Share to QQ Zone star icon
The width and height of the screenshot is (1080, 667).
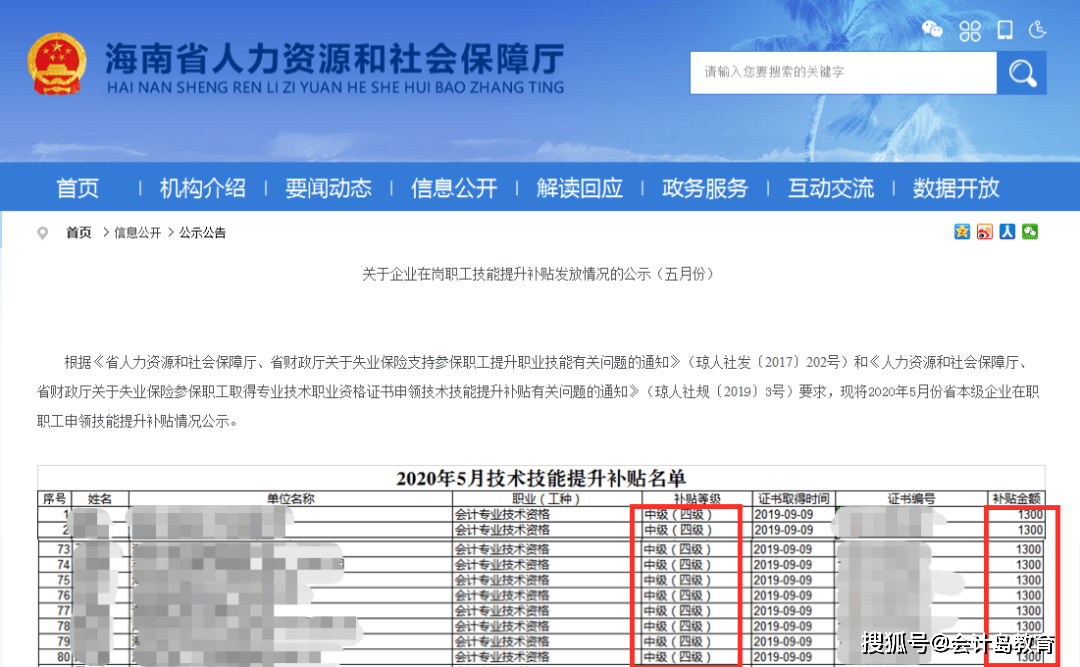pos(962,232)
